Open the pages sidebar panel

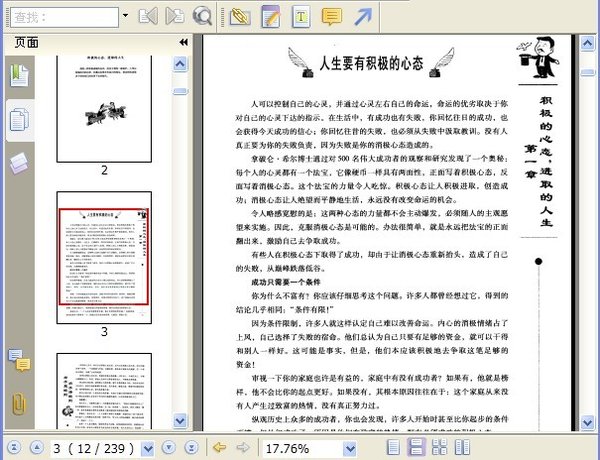tap(19, 120)
